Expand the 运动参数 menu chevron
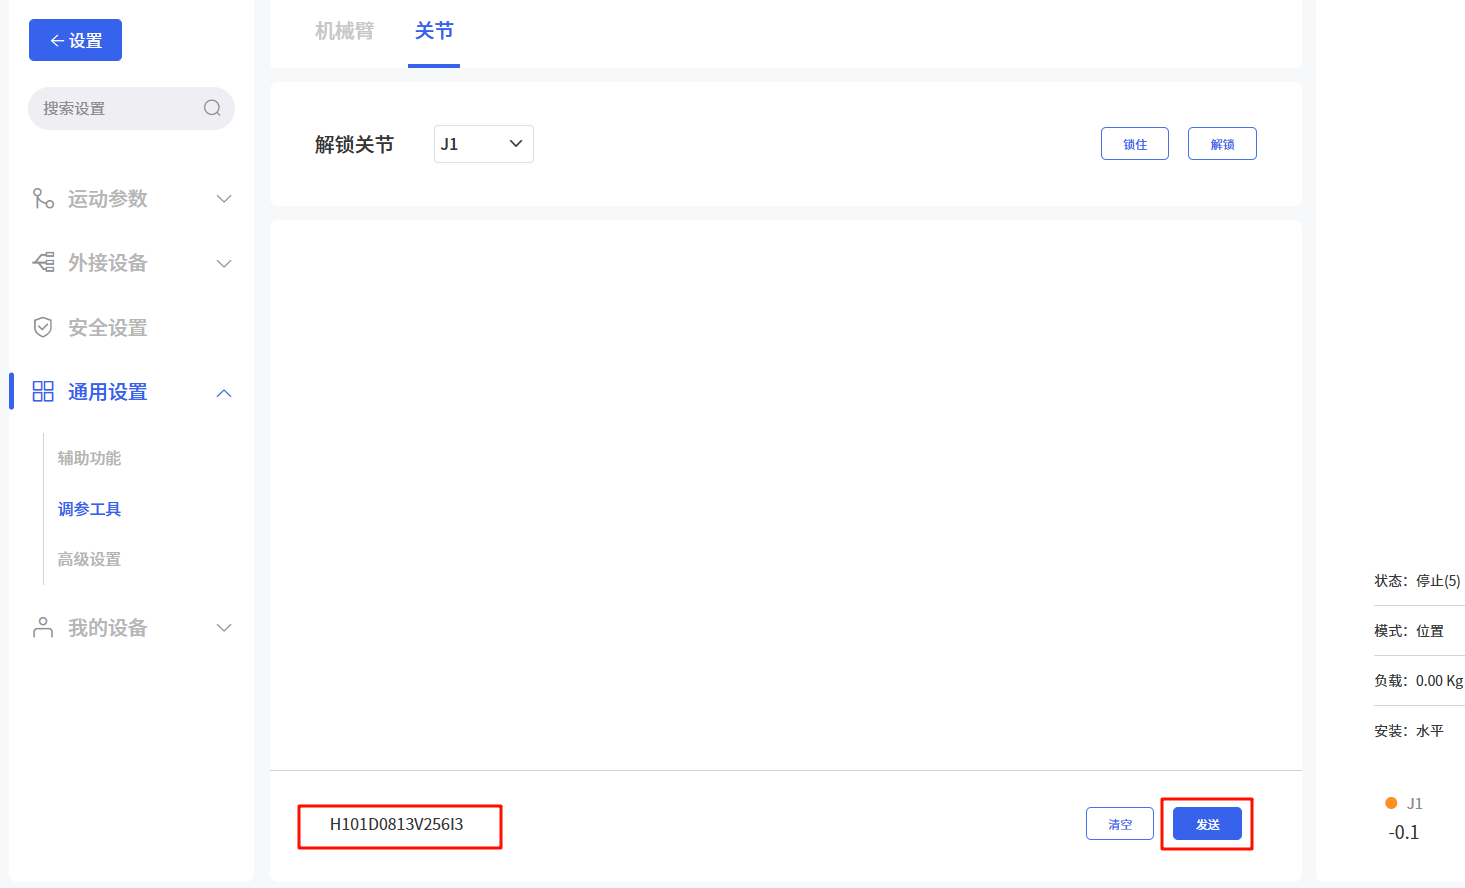Screen dimensions: 1465x888 click(x=224, y=199)
